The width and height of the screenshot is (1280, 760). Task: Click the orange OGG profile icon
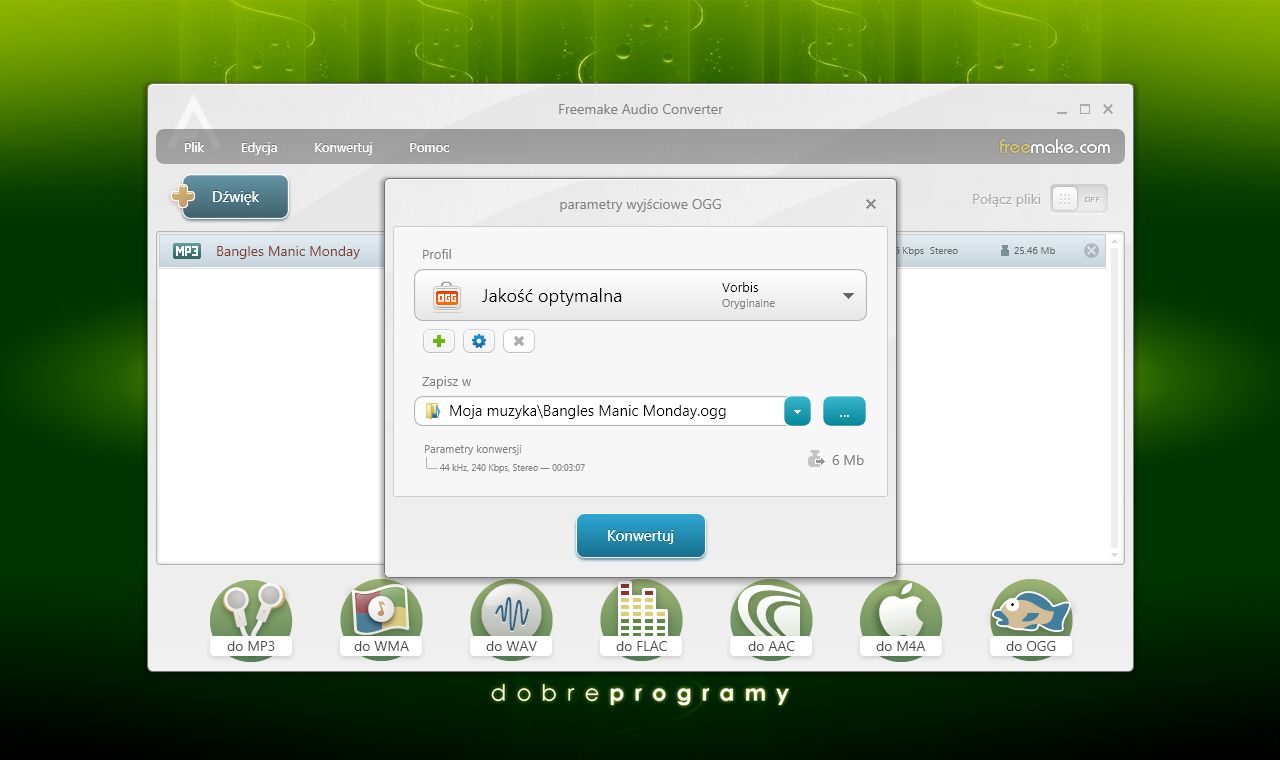(x=446, y=296)
